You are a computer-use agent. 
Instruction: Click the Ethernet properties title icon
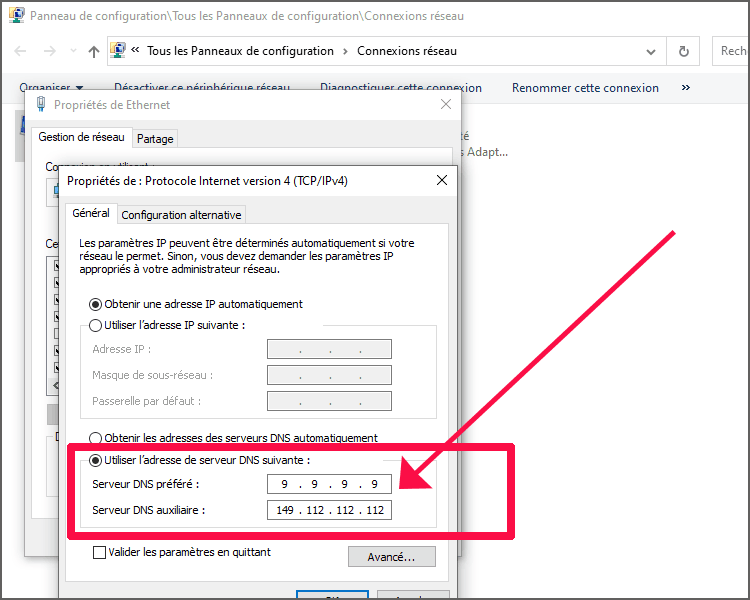click(x=41, y=104)
